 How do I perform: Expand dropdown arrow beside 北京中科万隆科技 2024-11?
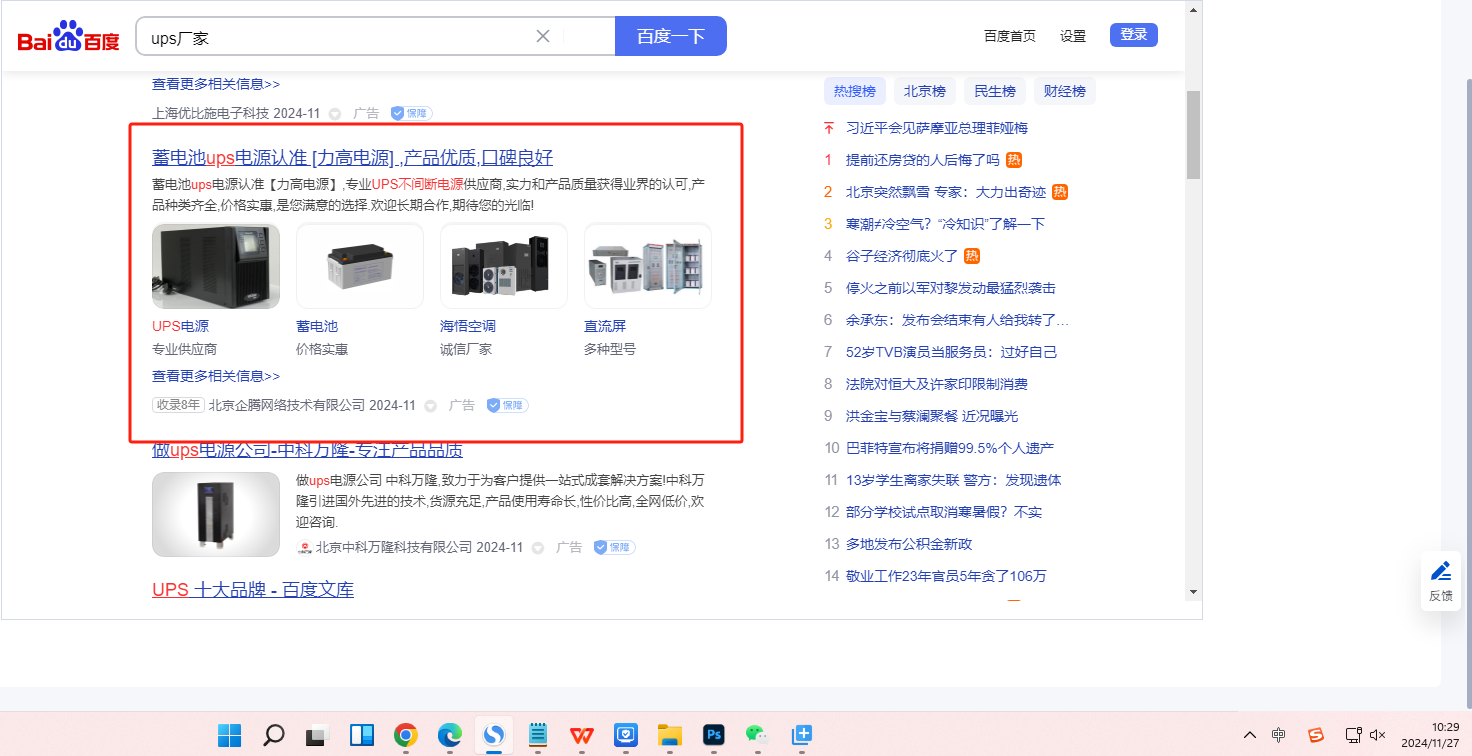[538, 548]
